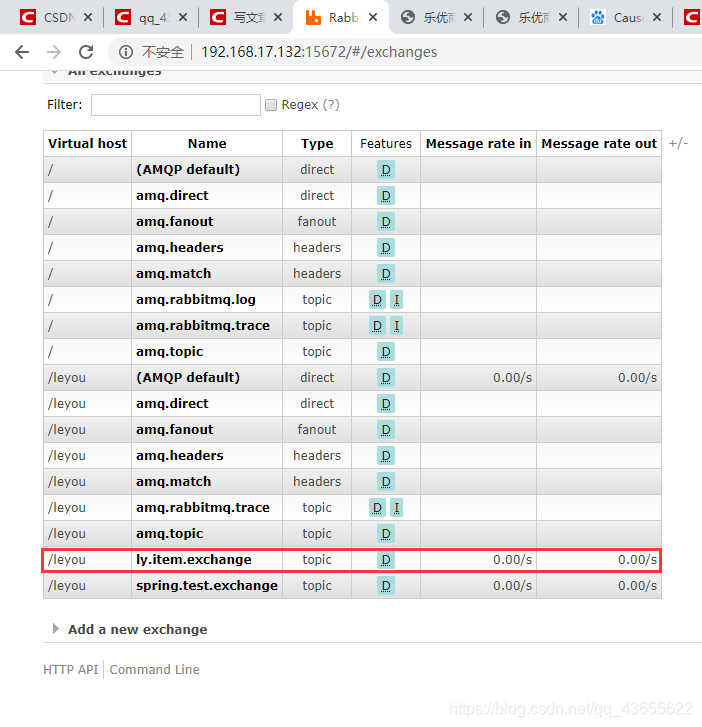Screen dimensions: 702x727
Task: Click durable D badge on amq.rabbitmq.log row
Action: pyautogui.click(x=377, y=300)
